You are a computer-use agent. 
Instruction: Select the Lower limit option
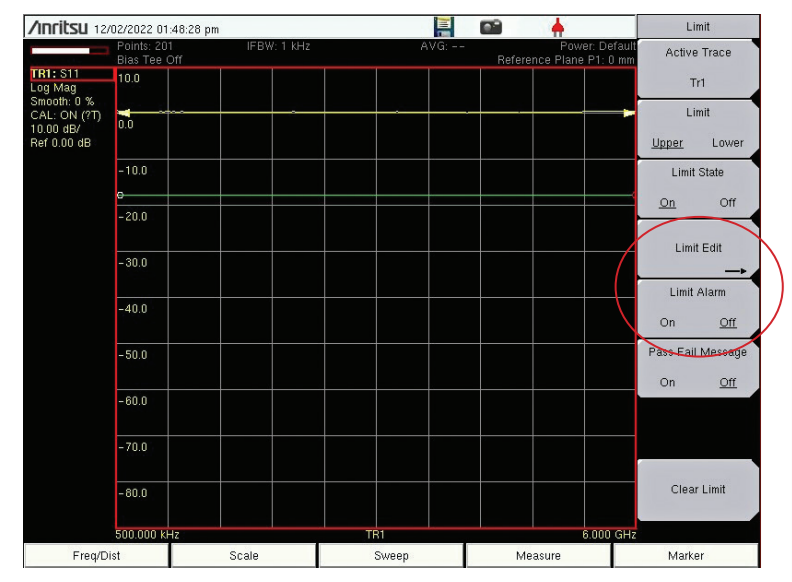(x=727, y=142)
